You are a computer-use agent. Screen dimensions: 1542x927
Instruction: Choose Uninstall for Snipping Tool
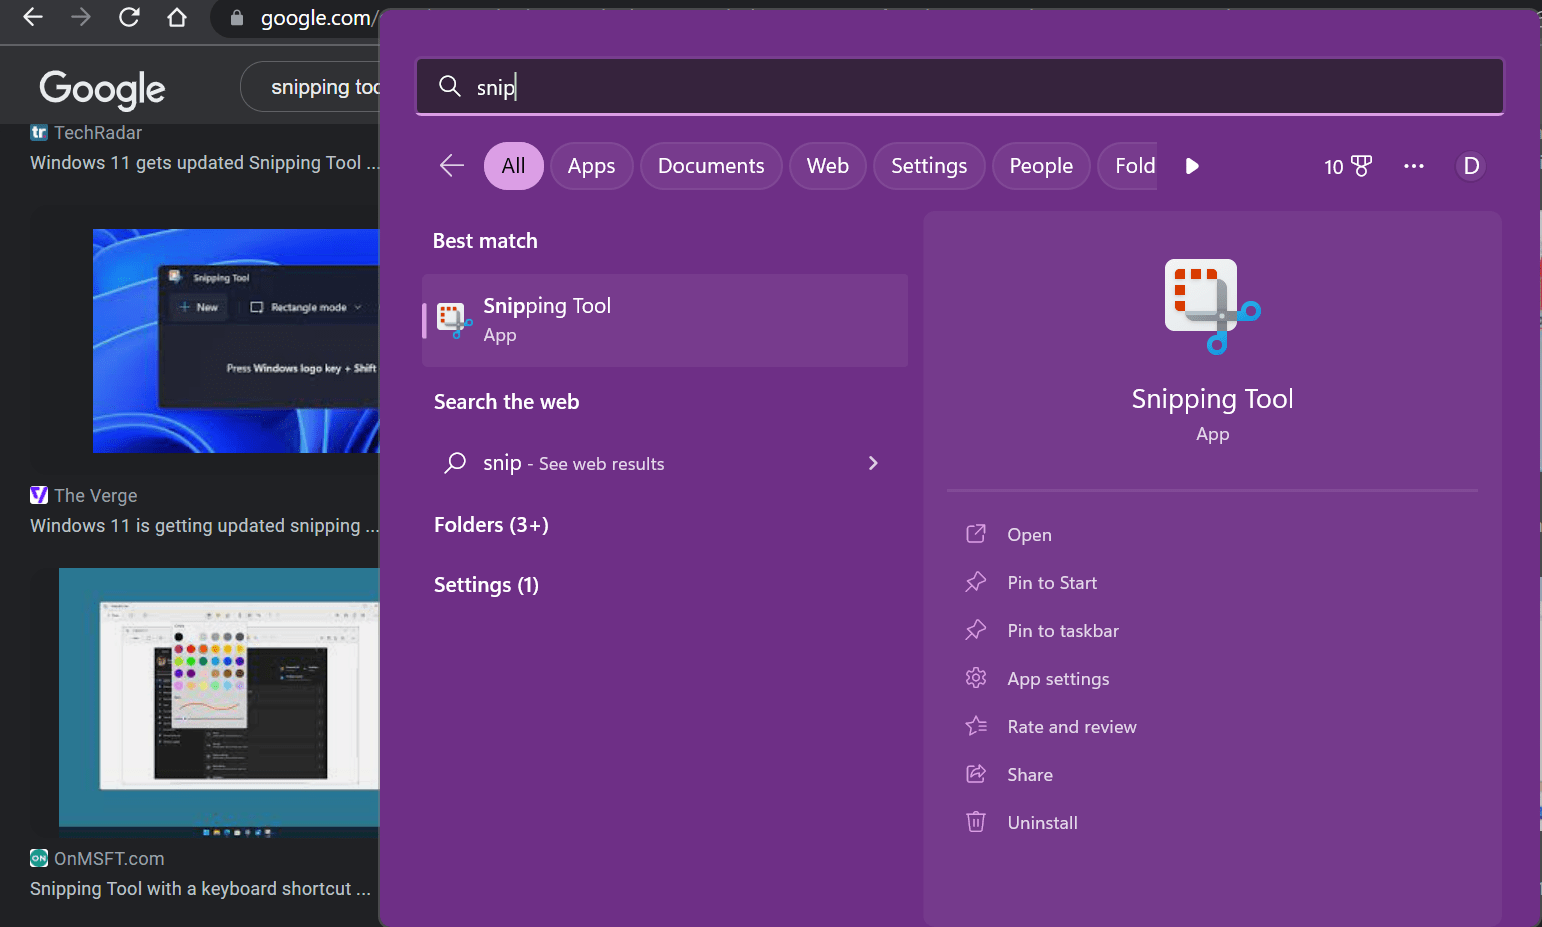click(1042, 823)
